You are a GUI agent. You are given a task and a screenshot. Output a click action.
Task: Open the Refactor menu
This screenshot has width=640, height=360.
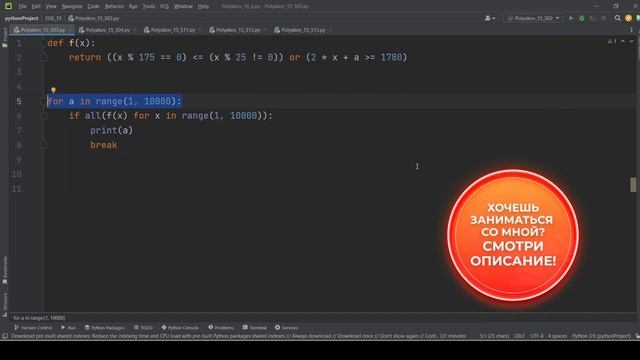[114, 6]
